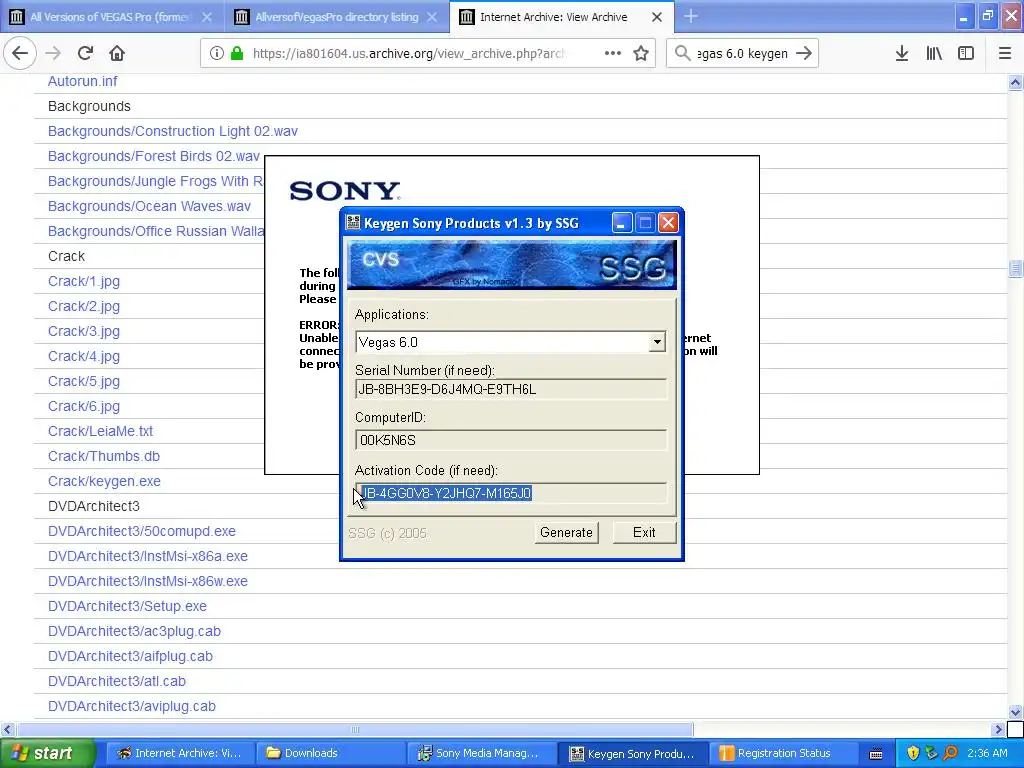Screen dimensions: 1024x768
Task: Submit search with the arrow icon
Action: click(x=804, y=54)
